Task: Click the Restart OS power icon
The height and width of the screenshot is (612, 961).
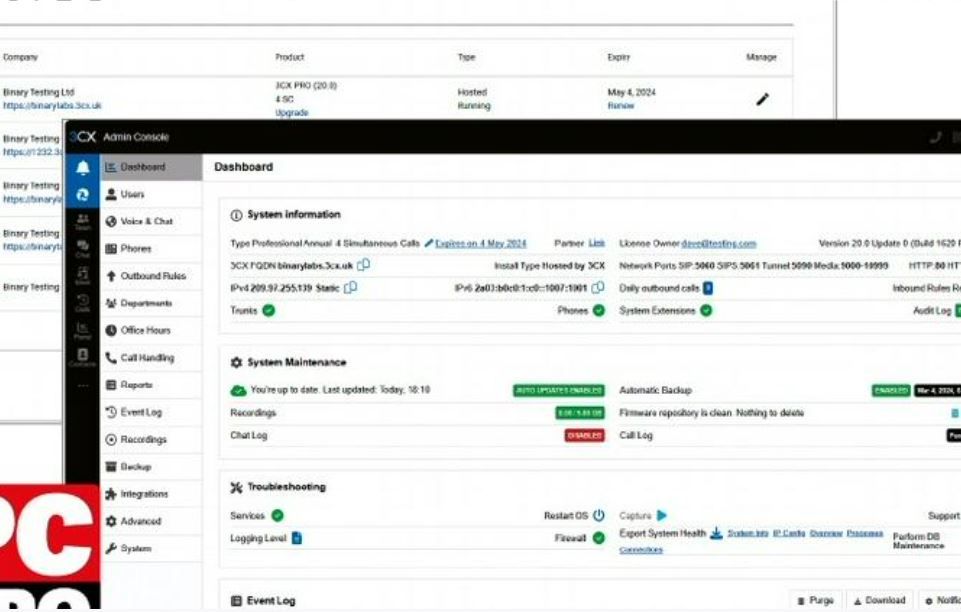Action: point(599,515)
